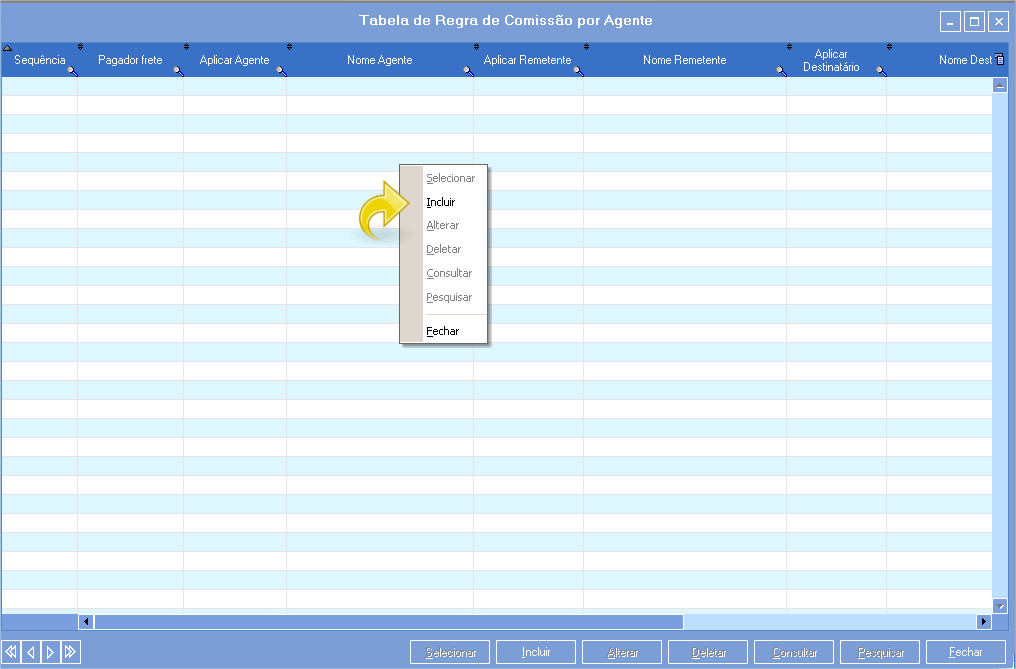Click the ascending sort triangle above Sequência
Screen dimensions: 1016x669
[x=7, y=47]
